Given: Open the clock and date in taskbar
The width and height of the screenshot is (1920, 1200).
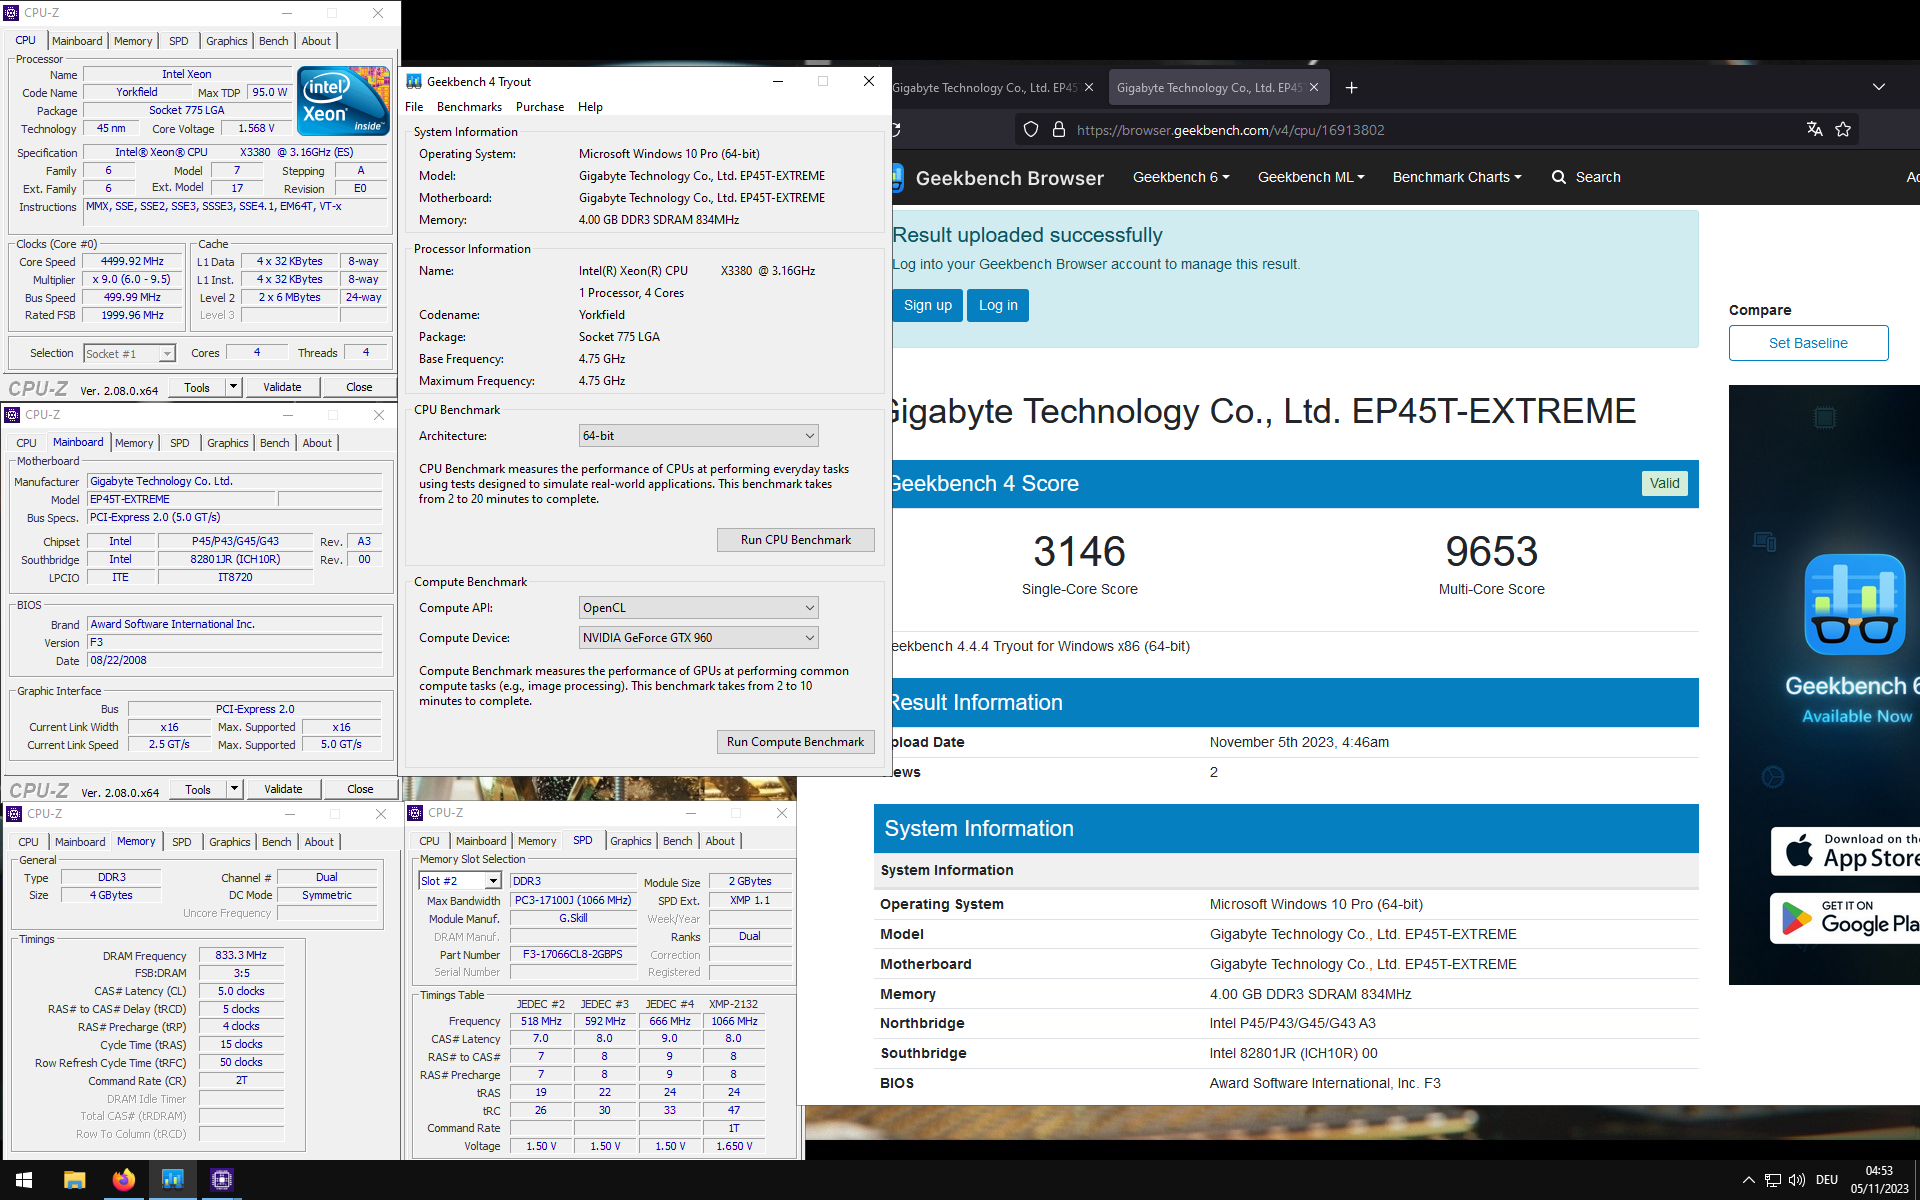Looking at the screenshot, I should click(1879, 1180).
